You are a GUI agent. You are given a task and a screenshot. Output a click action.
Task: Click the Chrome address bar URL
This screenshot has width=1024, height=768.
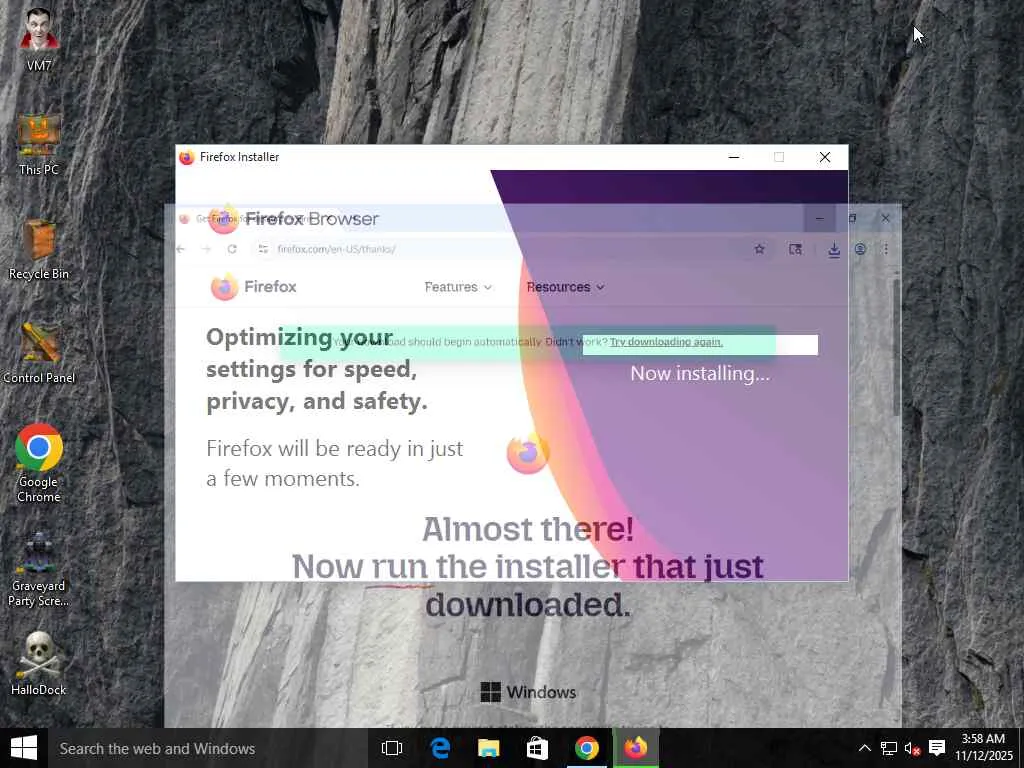(x=336, y=249)
